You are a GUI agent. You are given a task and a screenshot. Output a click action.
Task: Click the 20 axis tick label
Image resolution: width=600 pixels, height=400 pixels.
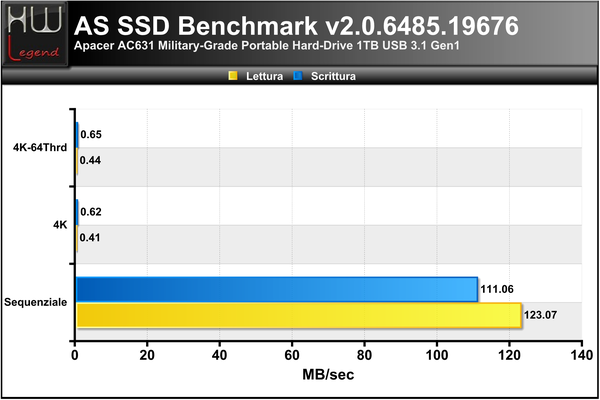(x=147, y=355)
